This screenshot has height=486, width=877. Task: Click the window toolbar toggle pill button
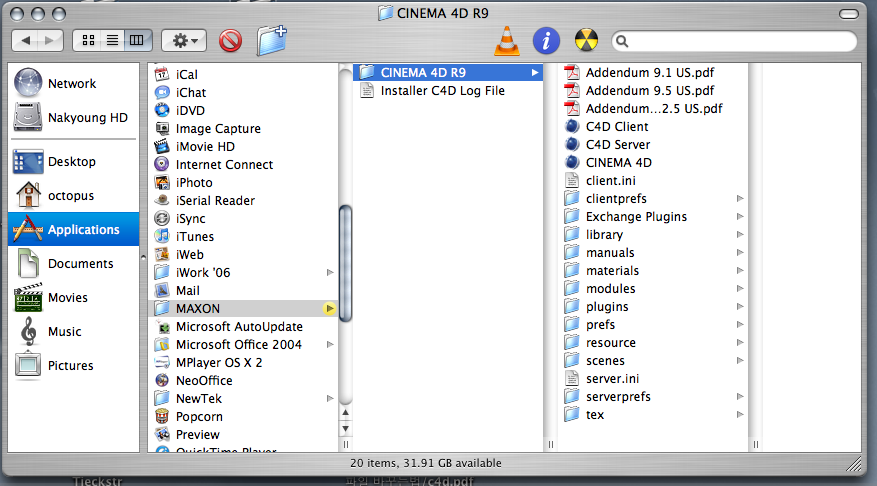tap(848, 13)
